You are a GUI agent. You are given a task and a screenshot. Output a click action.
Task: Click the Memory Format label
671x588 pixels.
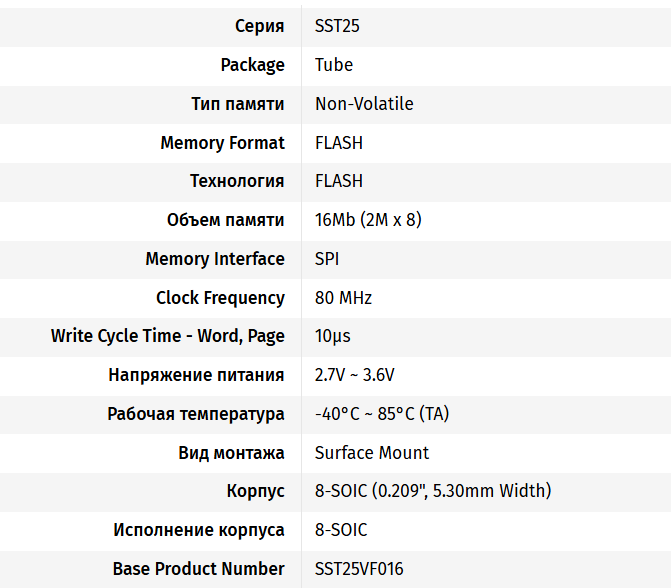pos(222,143)
